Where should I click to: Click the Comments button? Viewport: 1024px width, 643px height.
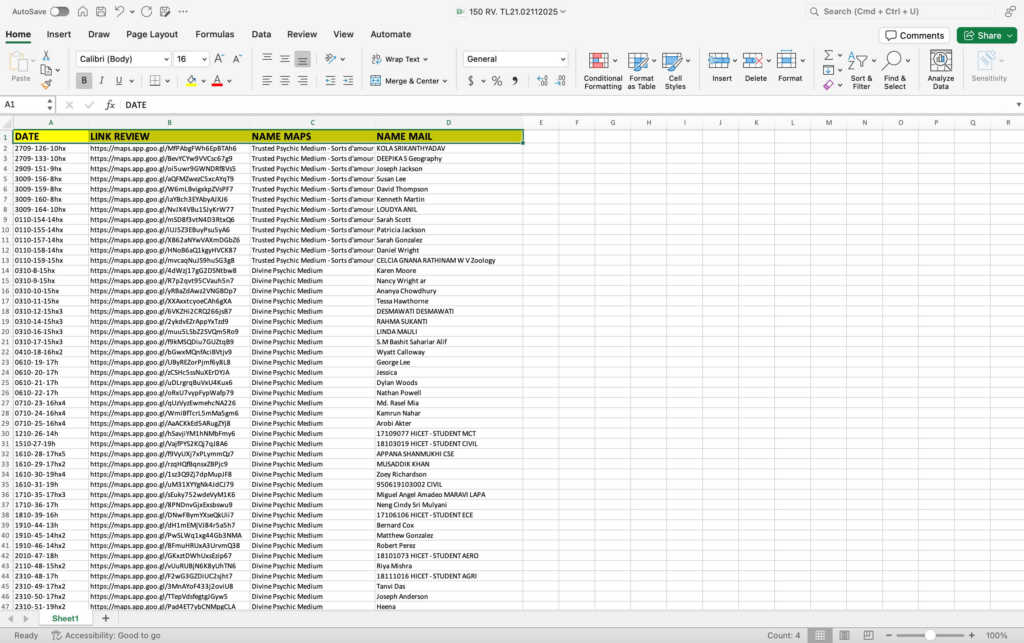(x=914, y=35)
